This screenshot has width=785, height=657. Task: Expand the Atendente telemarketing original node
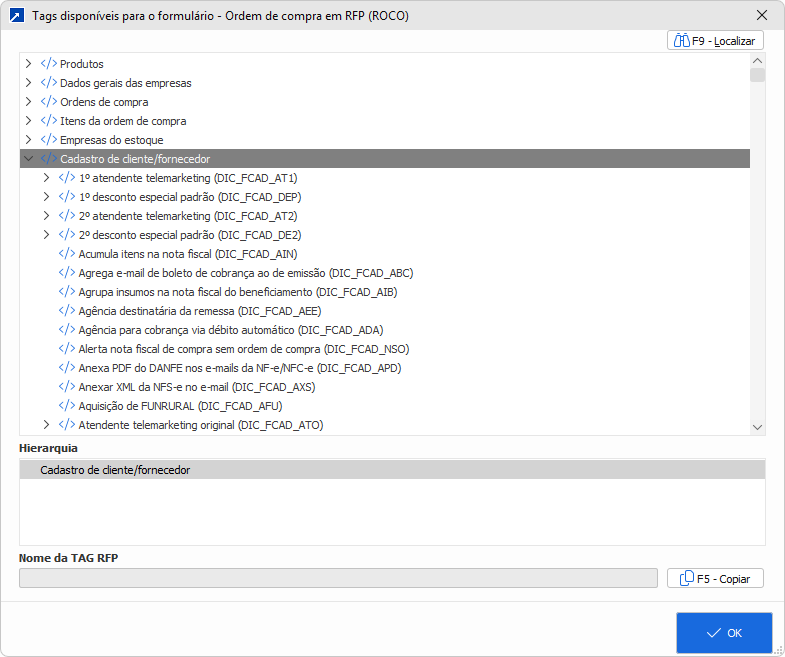point(47,425)
